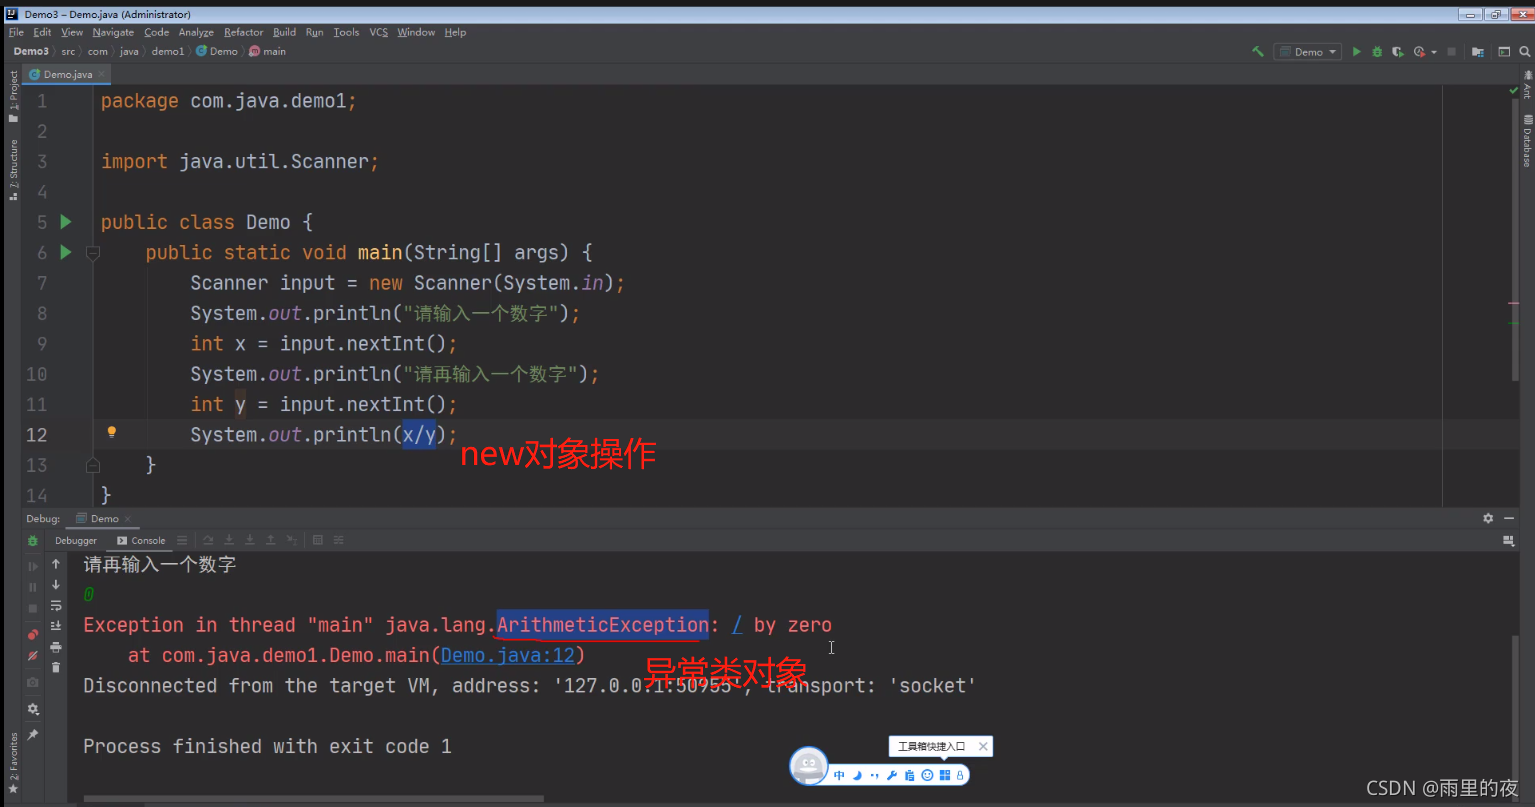Screen dimensions: 1535x807
Task: Close the 工具箱快捷入口 popup
Action: (x=983, y=746)
